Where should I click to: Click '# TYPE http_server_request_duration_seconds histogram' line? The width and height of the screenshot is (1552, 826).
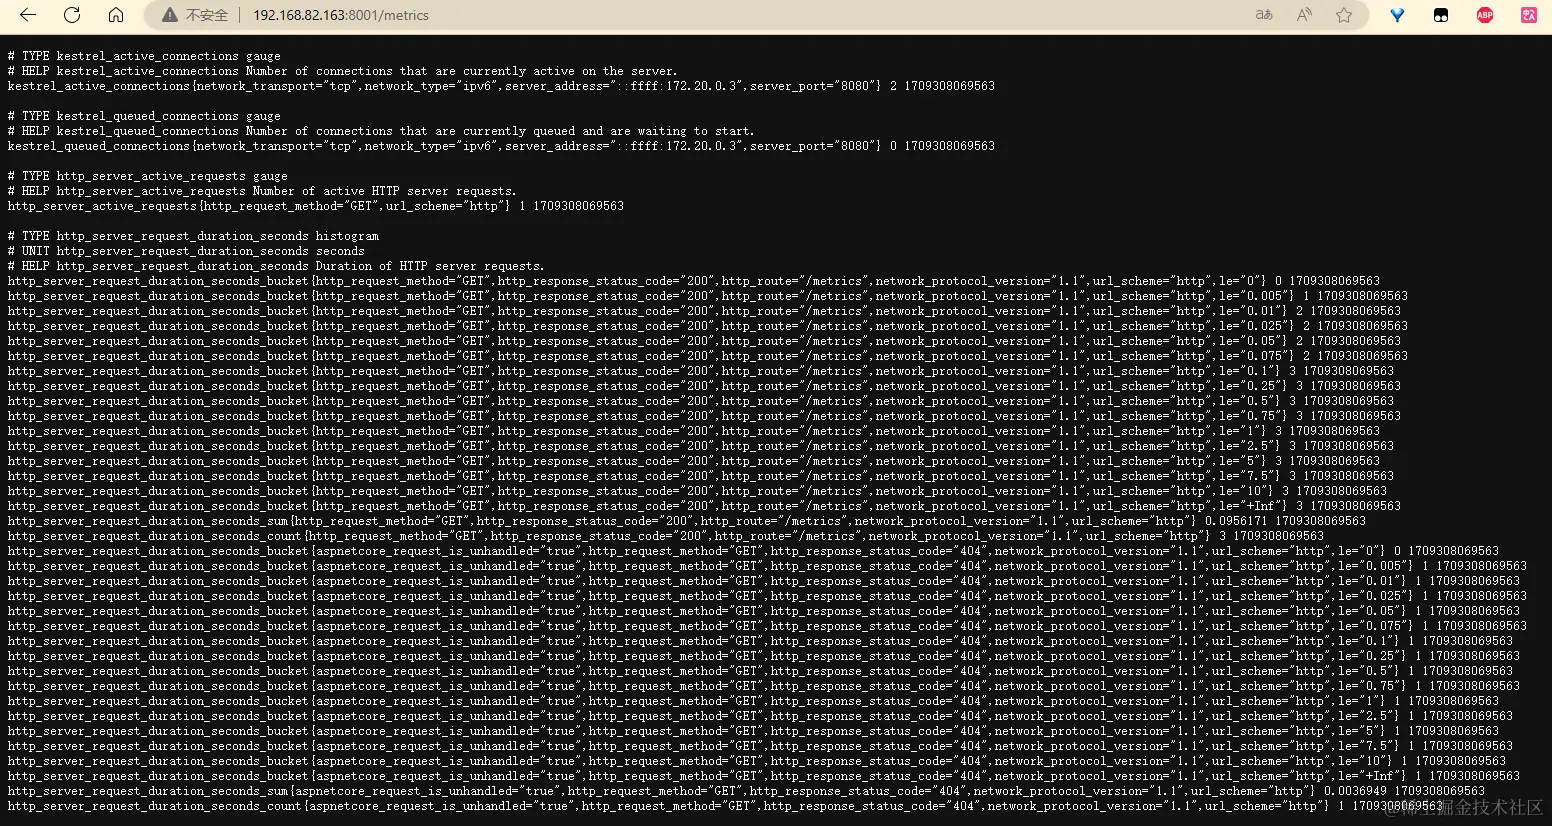pyautogui.click(x=193, y=236)
